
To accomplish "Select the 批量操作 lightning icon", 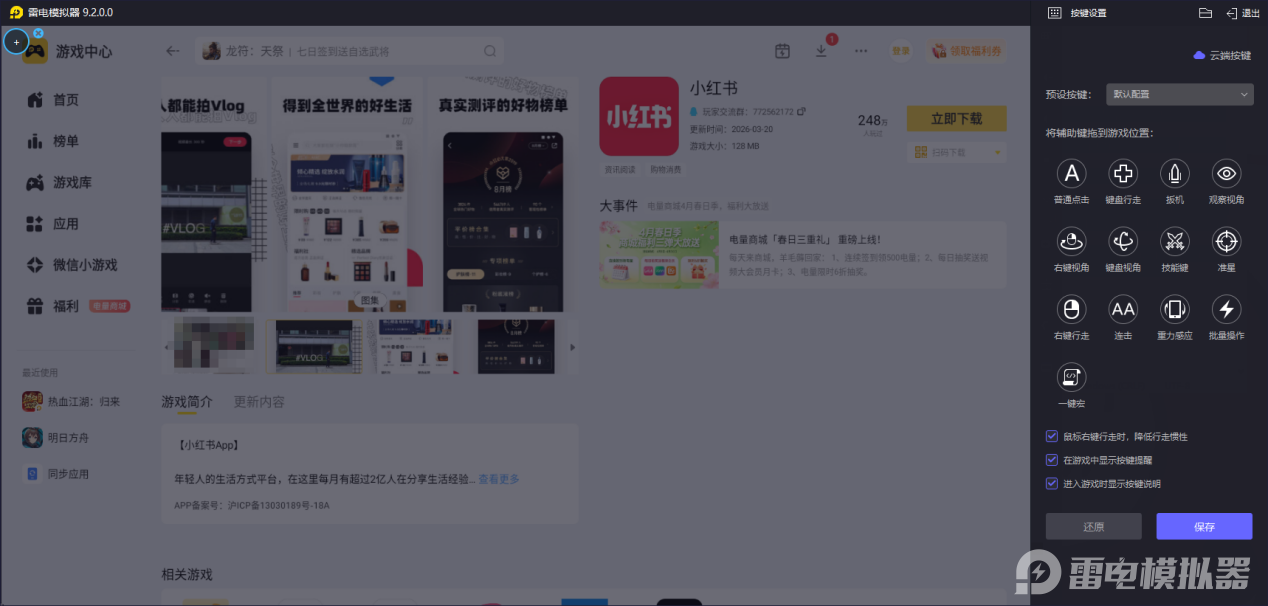I will click(x=1227, y=309).
